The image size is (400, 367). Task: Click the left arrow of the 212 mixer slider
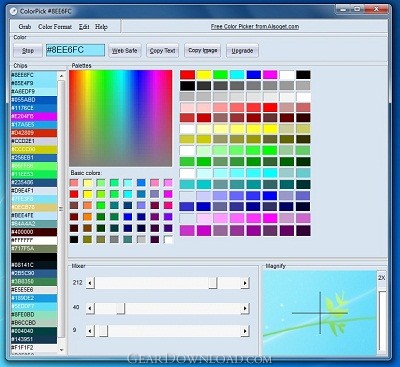pyautogui.click(x=90, y=283)
